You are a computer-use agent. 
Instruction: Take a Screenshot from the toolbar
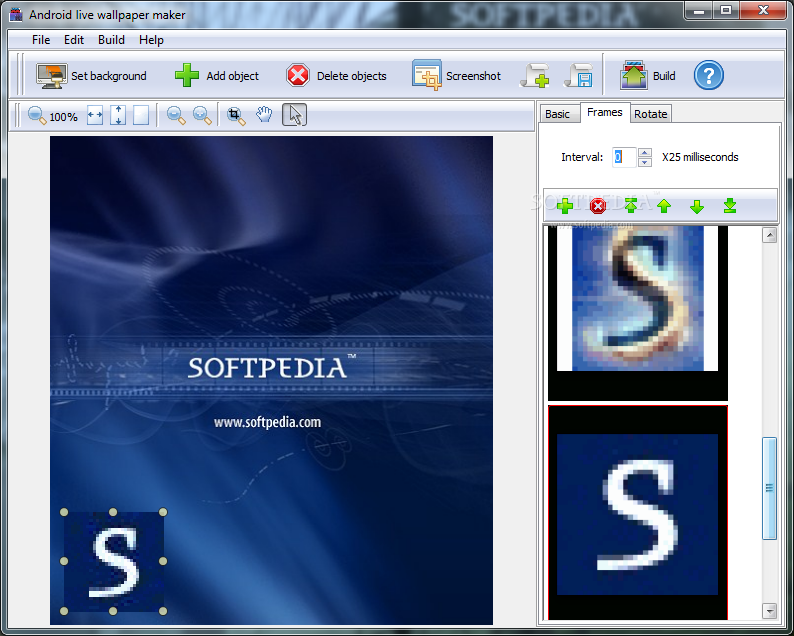click(x=456, y=76)
